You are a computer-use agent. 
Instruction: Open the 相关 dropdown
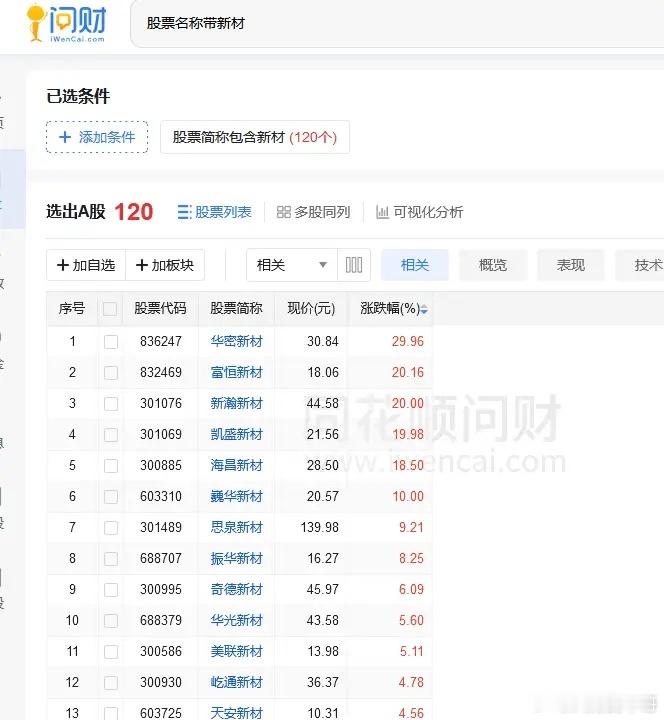tap(292, 265)
